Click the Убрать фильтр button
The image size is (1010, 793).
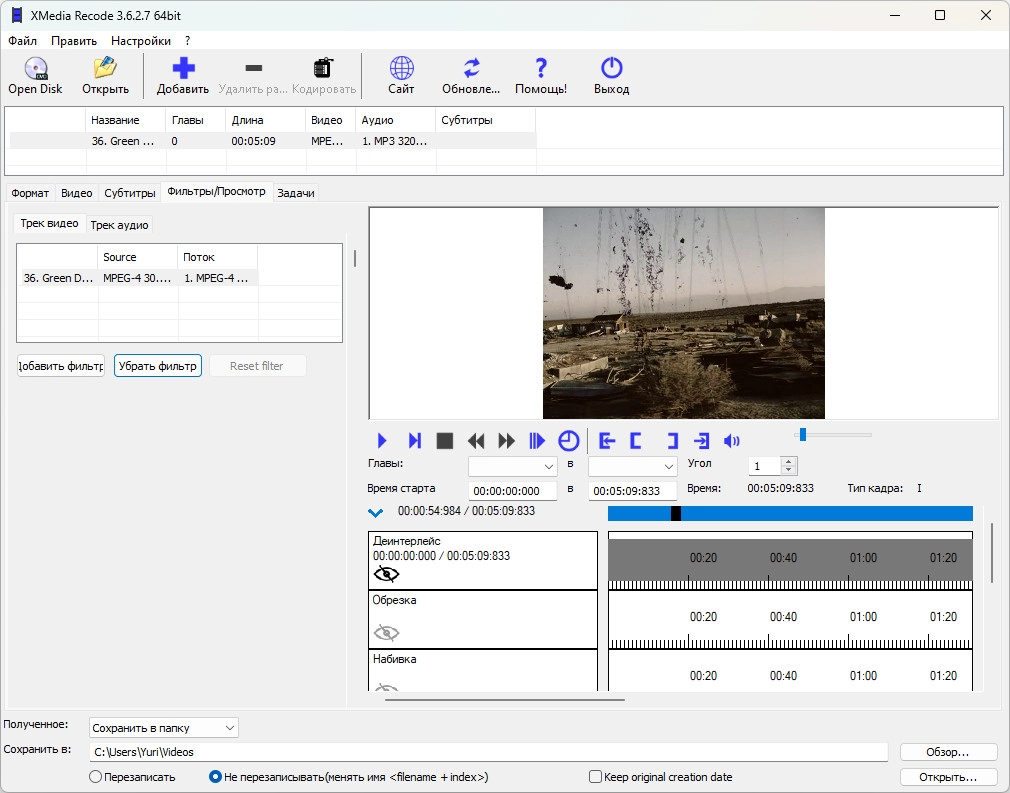(158, 366)
